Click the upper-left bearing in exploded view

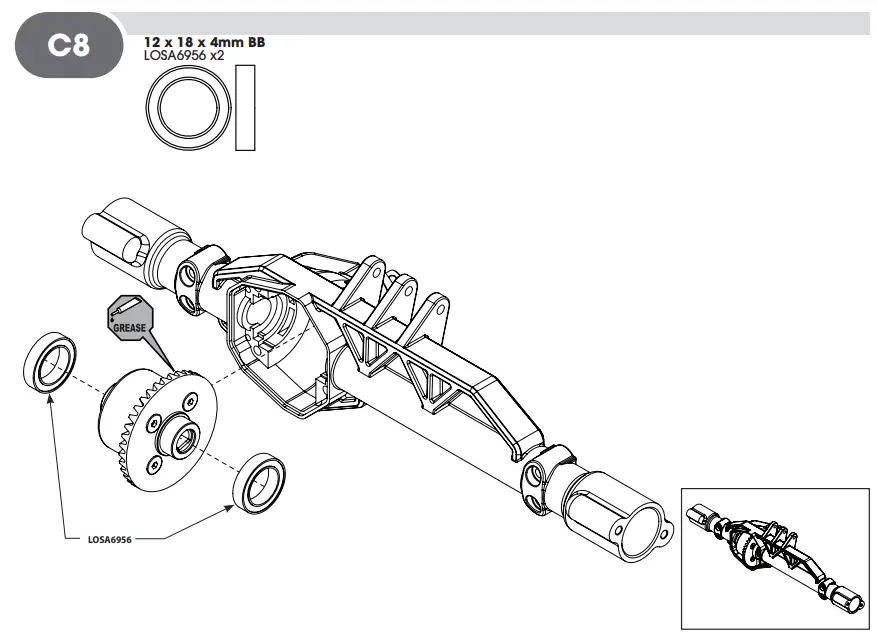click(50, 363)
